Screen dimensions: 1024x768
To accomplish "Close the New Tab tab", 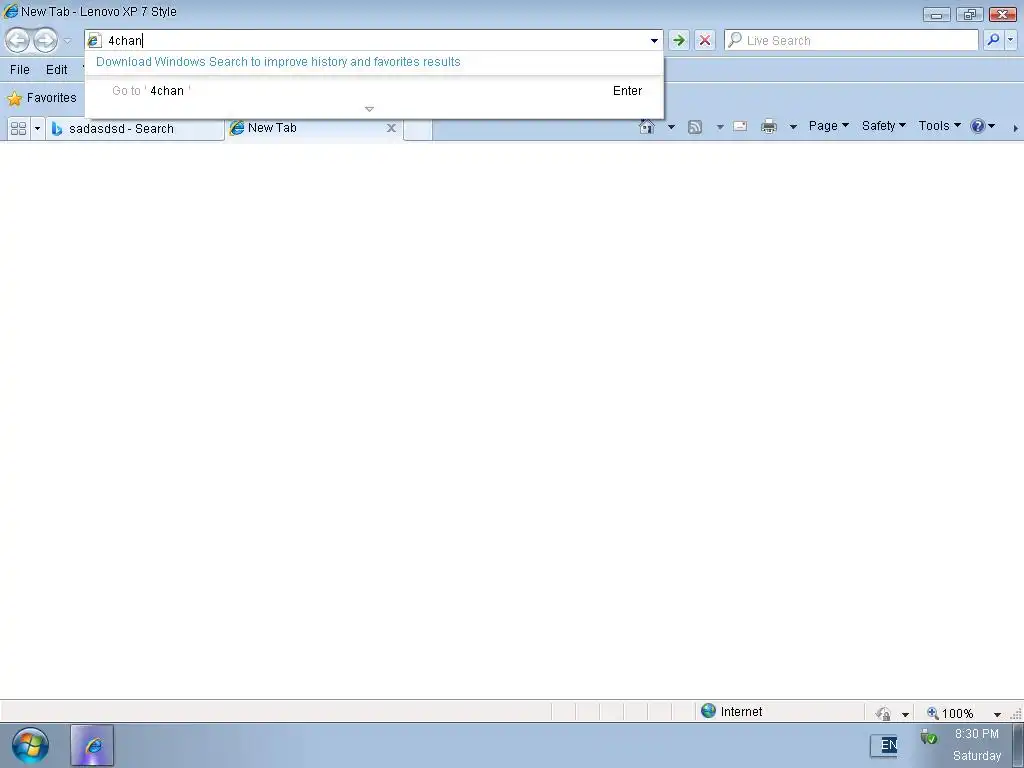I will pyautogui.click(x=391, y=128).
